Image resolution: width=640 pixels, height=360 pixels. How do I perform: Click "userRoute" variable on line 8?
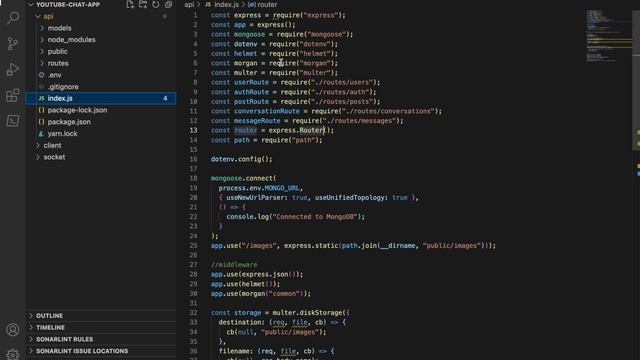tap(251, 82)
